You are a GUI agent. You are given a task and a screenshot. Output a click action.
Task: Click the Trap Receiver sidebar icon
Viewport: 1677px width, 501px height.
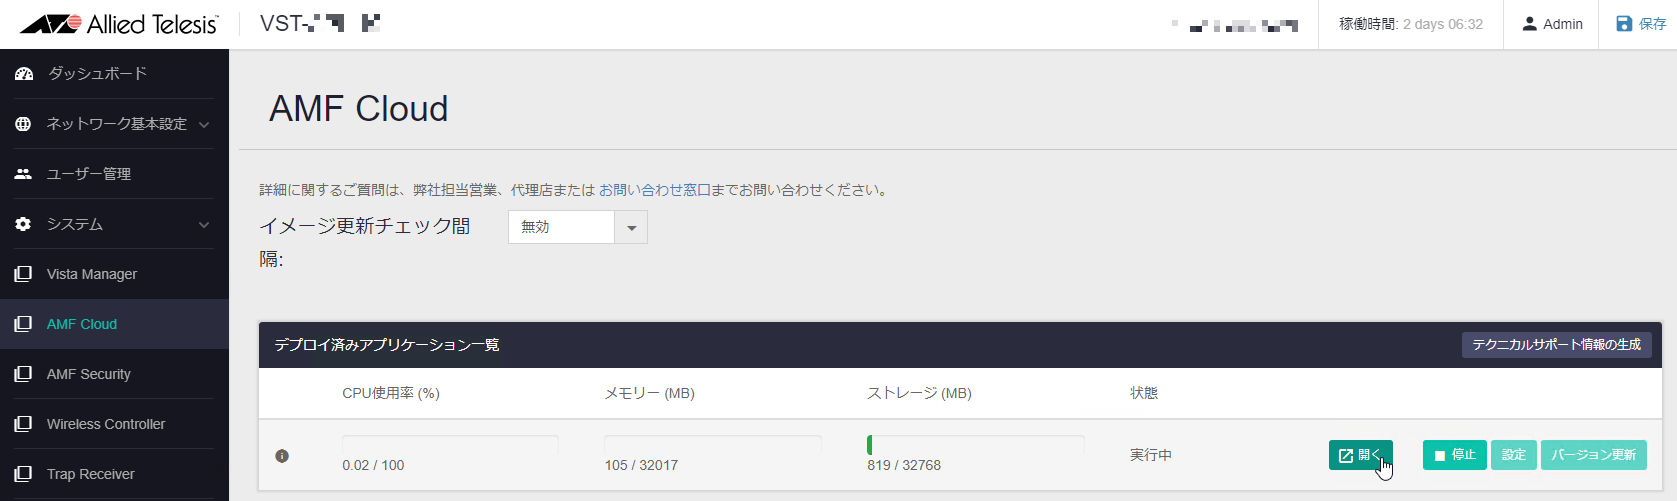point(24,474)
